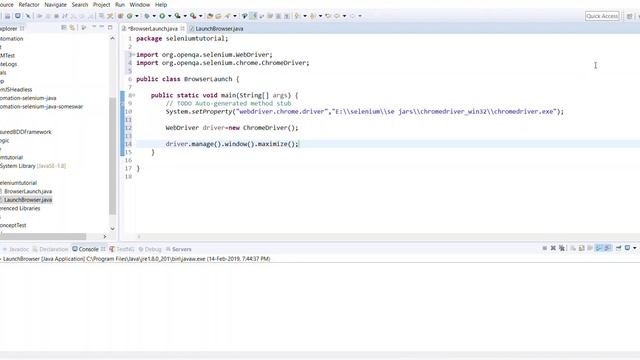Collapse All in Package Explorer toolbar
This screenshot has width=640, height=360.
tap(64, 27)
